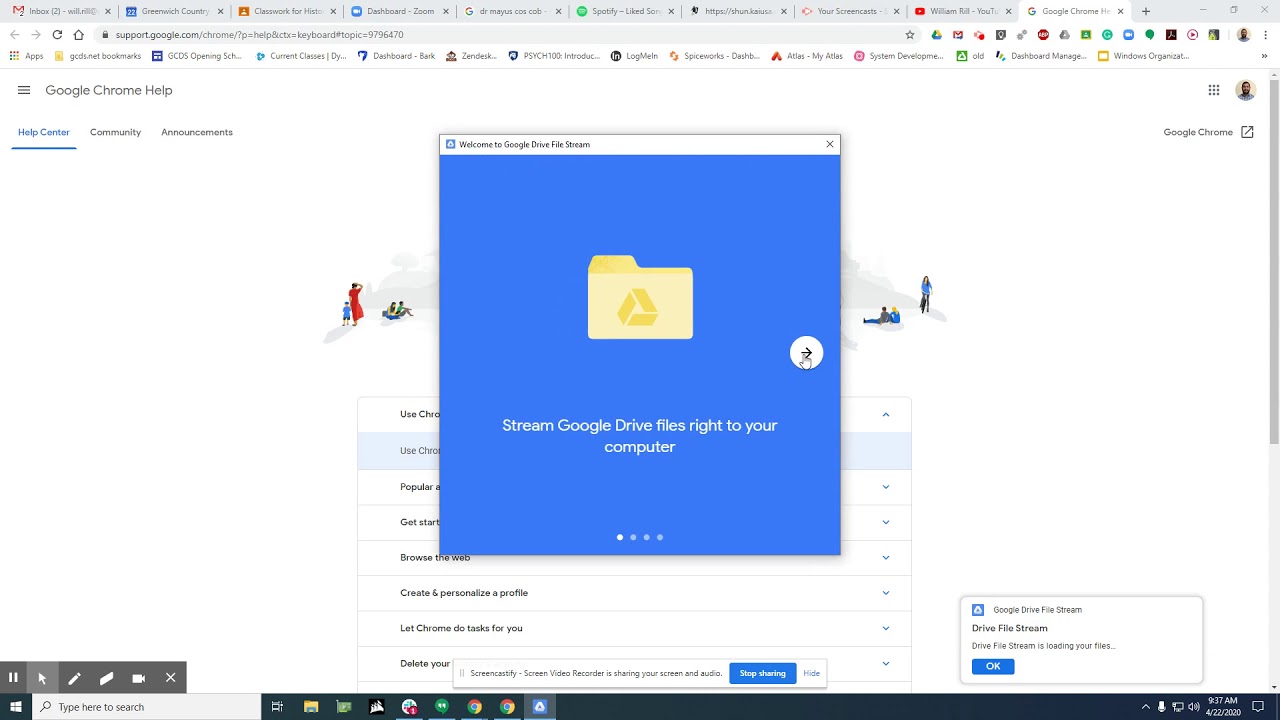Reload the current page
The image size is (1280, 720).
pos(57,34)
